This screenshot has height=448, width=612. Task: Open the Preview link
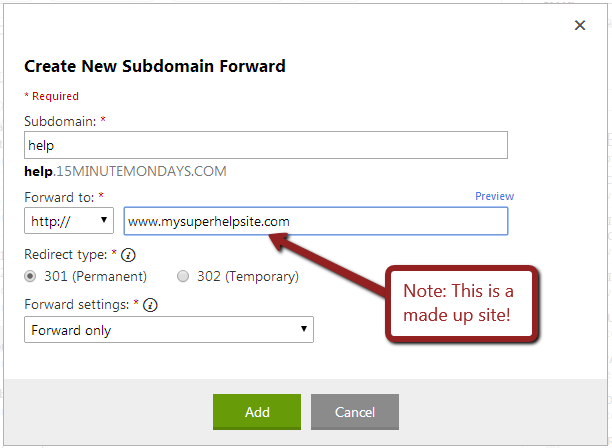pos(494,196)
